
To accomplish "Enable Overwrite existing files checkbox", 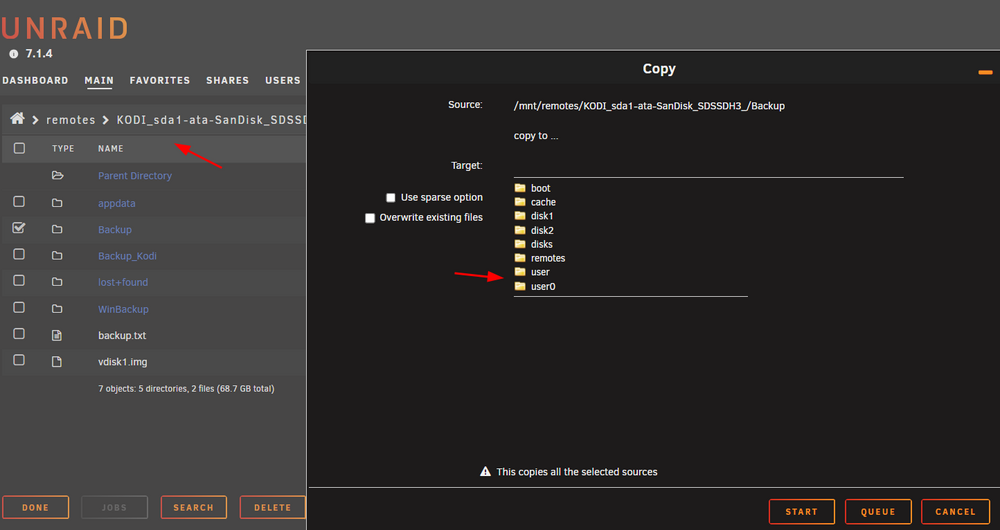I will coord(370,218).
